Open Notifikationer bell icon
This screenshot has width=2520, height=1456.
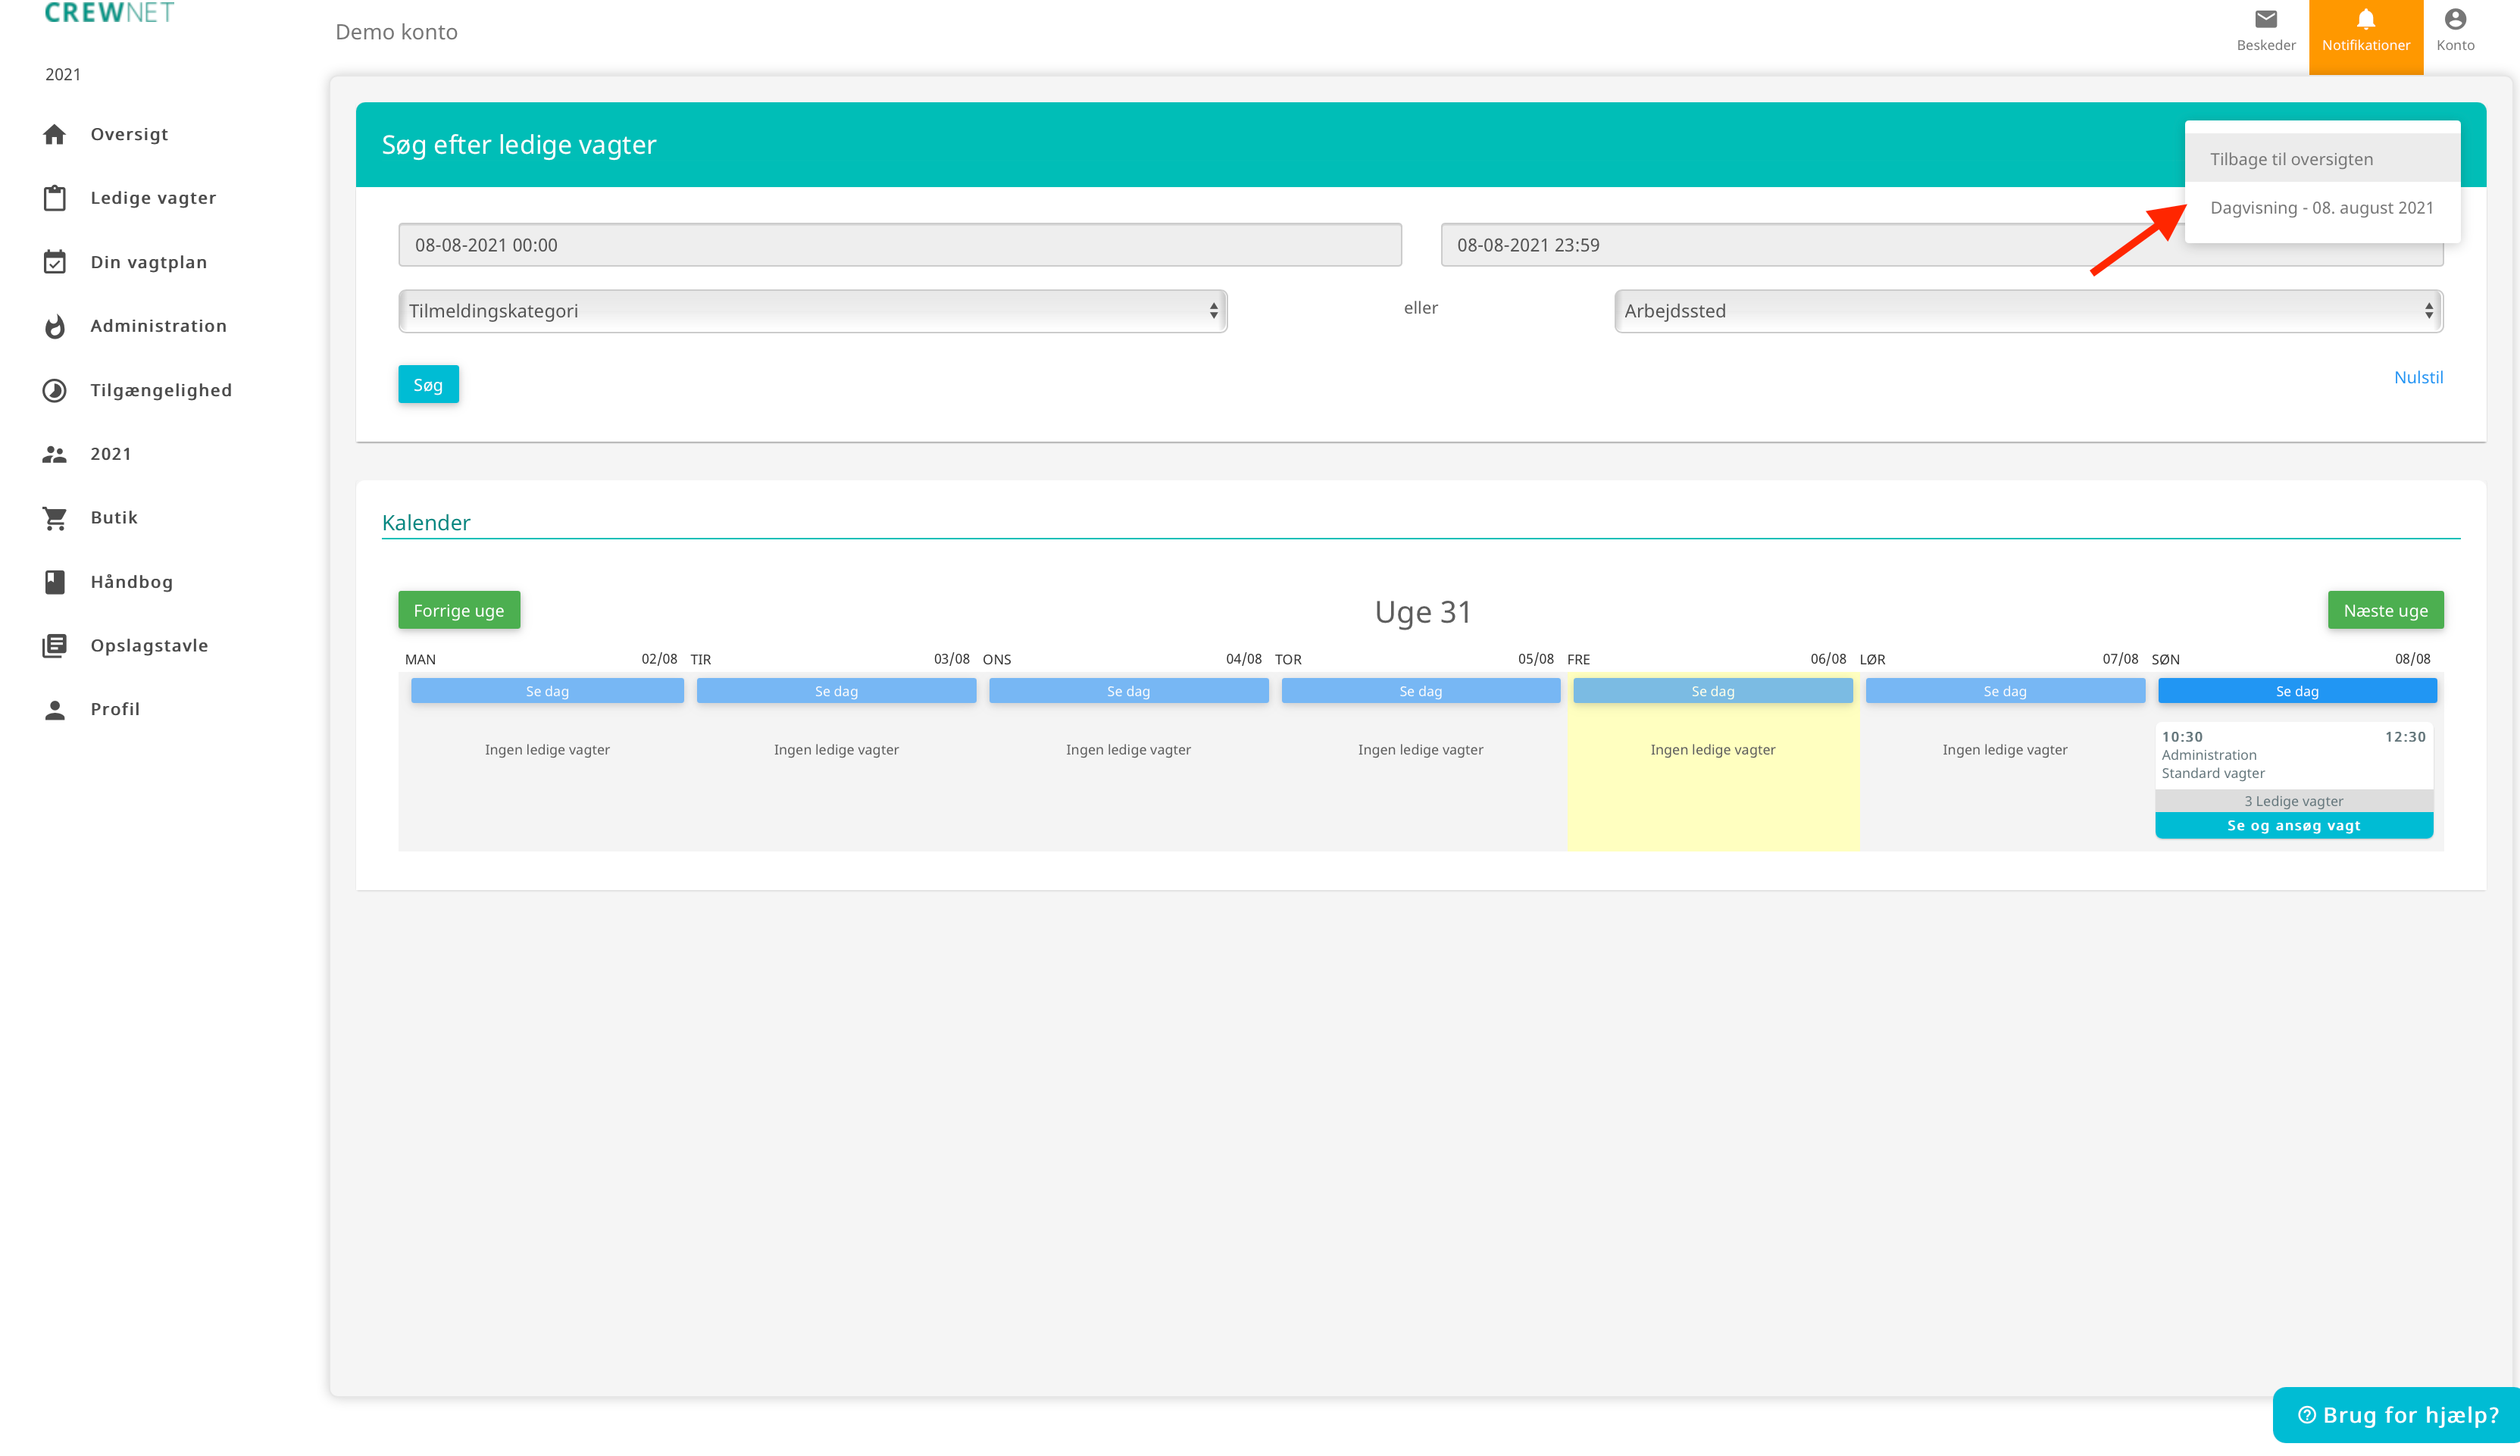tap(2366, 19)
